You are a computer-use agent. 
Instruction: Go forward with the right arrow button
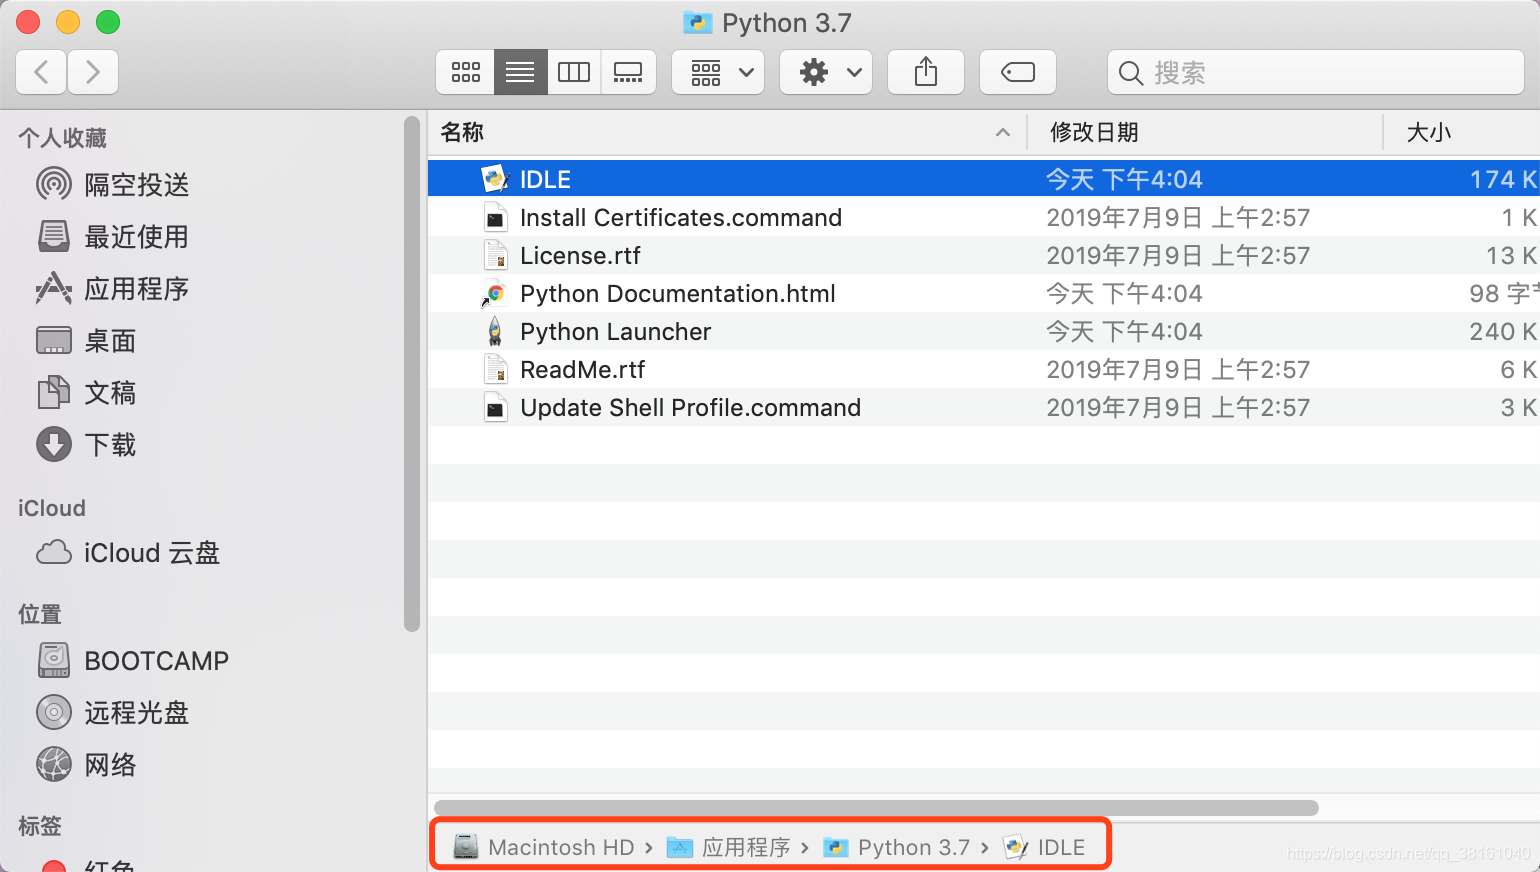point(93,72)
